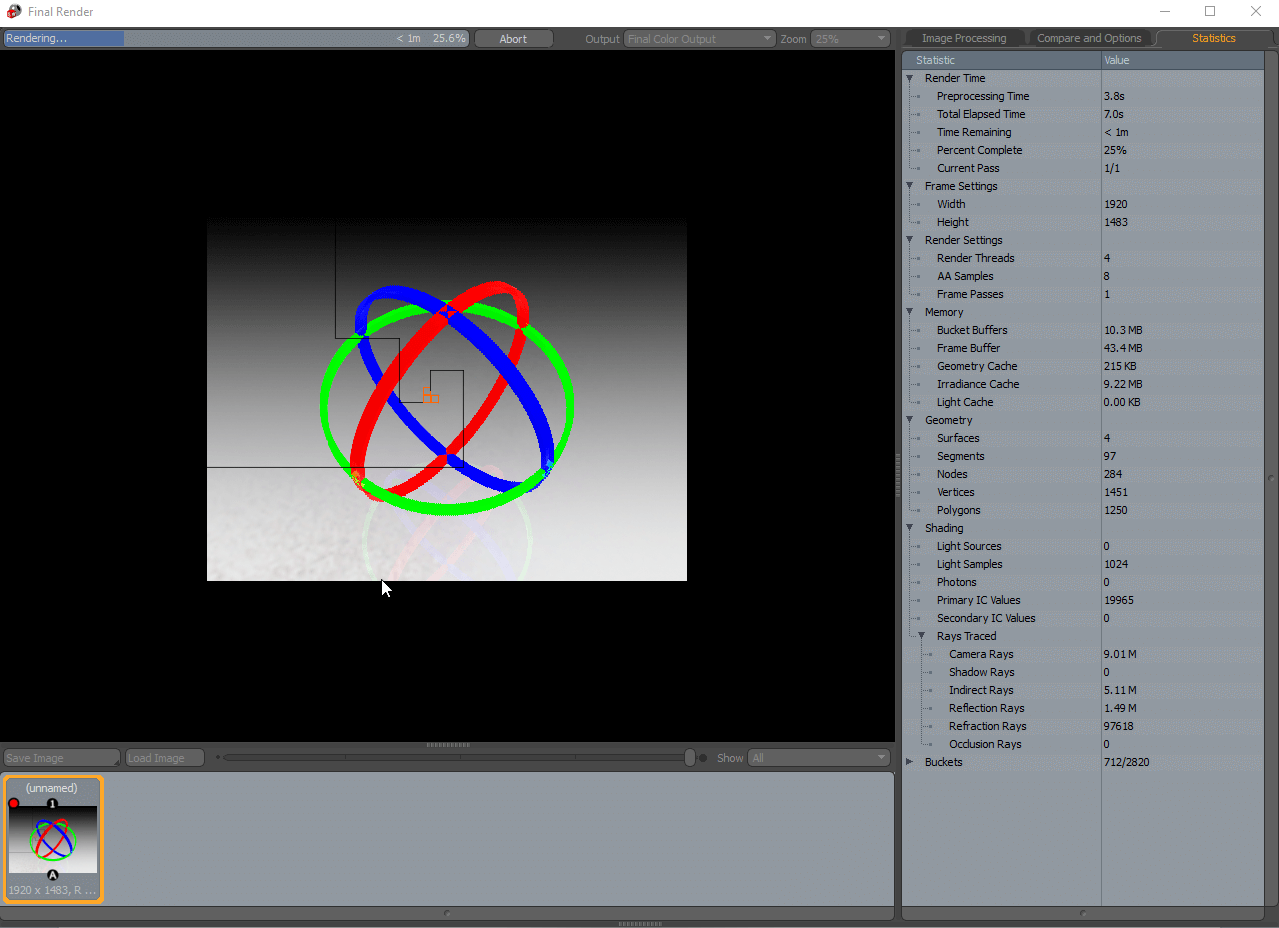This screenshot has width=1279, height=928.
Task: Click the Value column header
Action: click(x=1183, y=60)
